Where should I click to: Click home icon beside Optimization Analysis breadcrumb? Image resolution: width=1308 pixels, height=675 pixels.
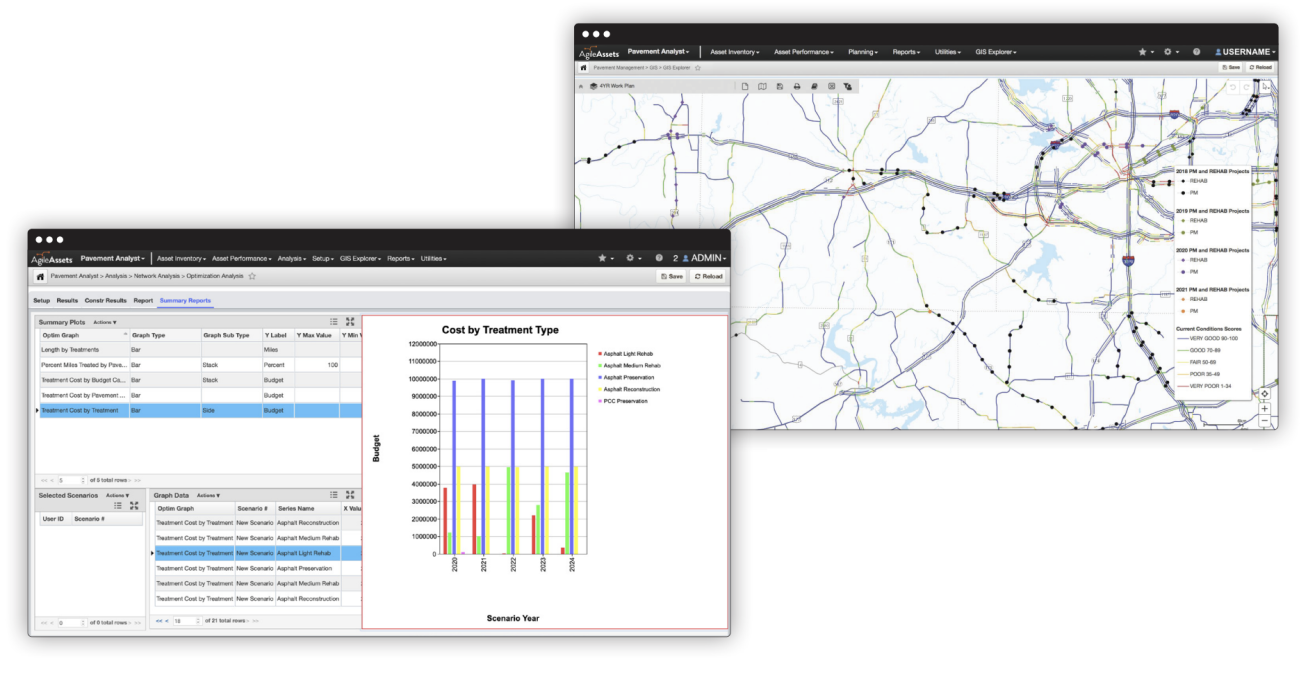pos(40,276)
